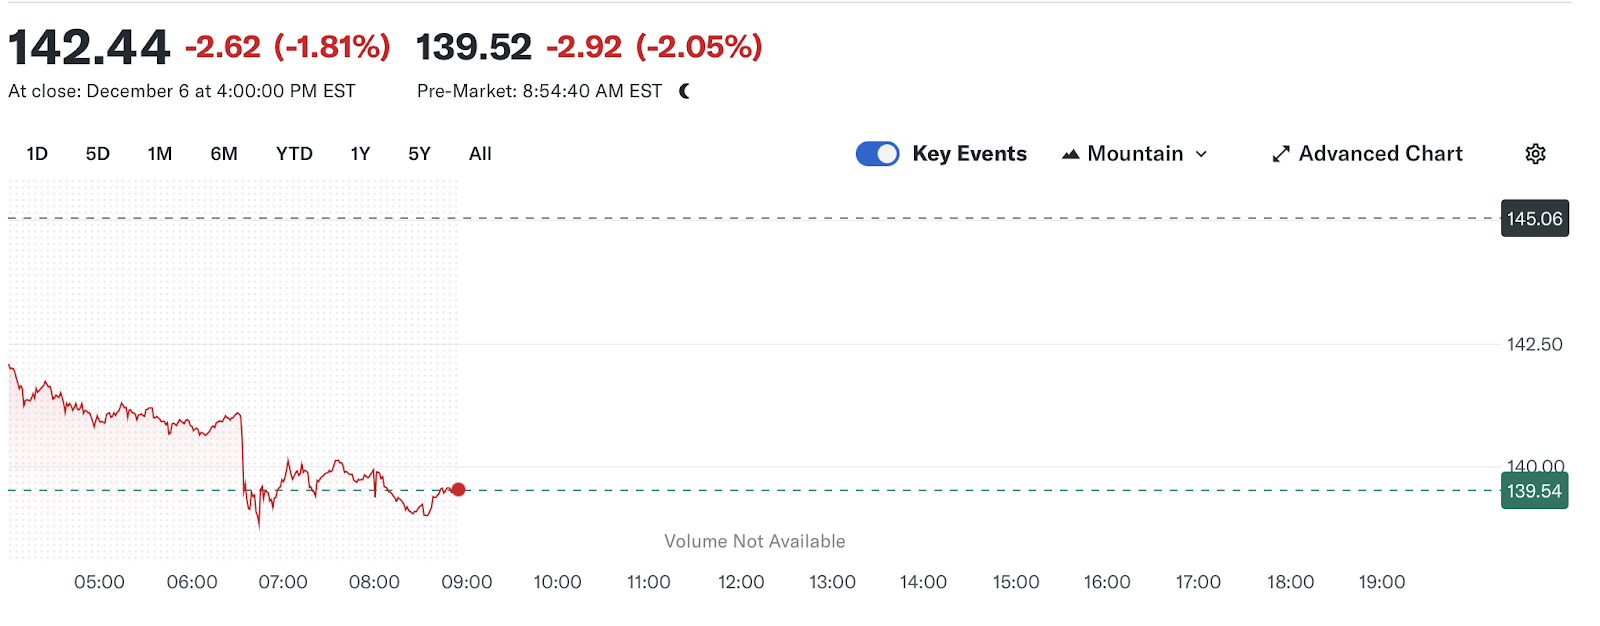View the All time range
1600x626 pixels.
480,154
